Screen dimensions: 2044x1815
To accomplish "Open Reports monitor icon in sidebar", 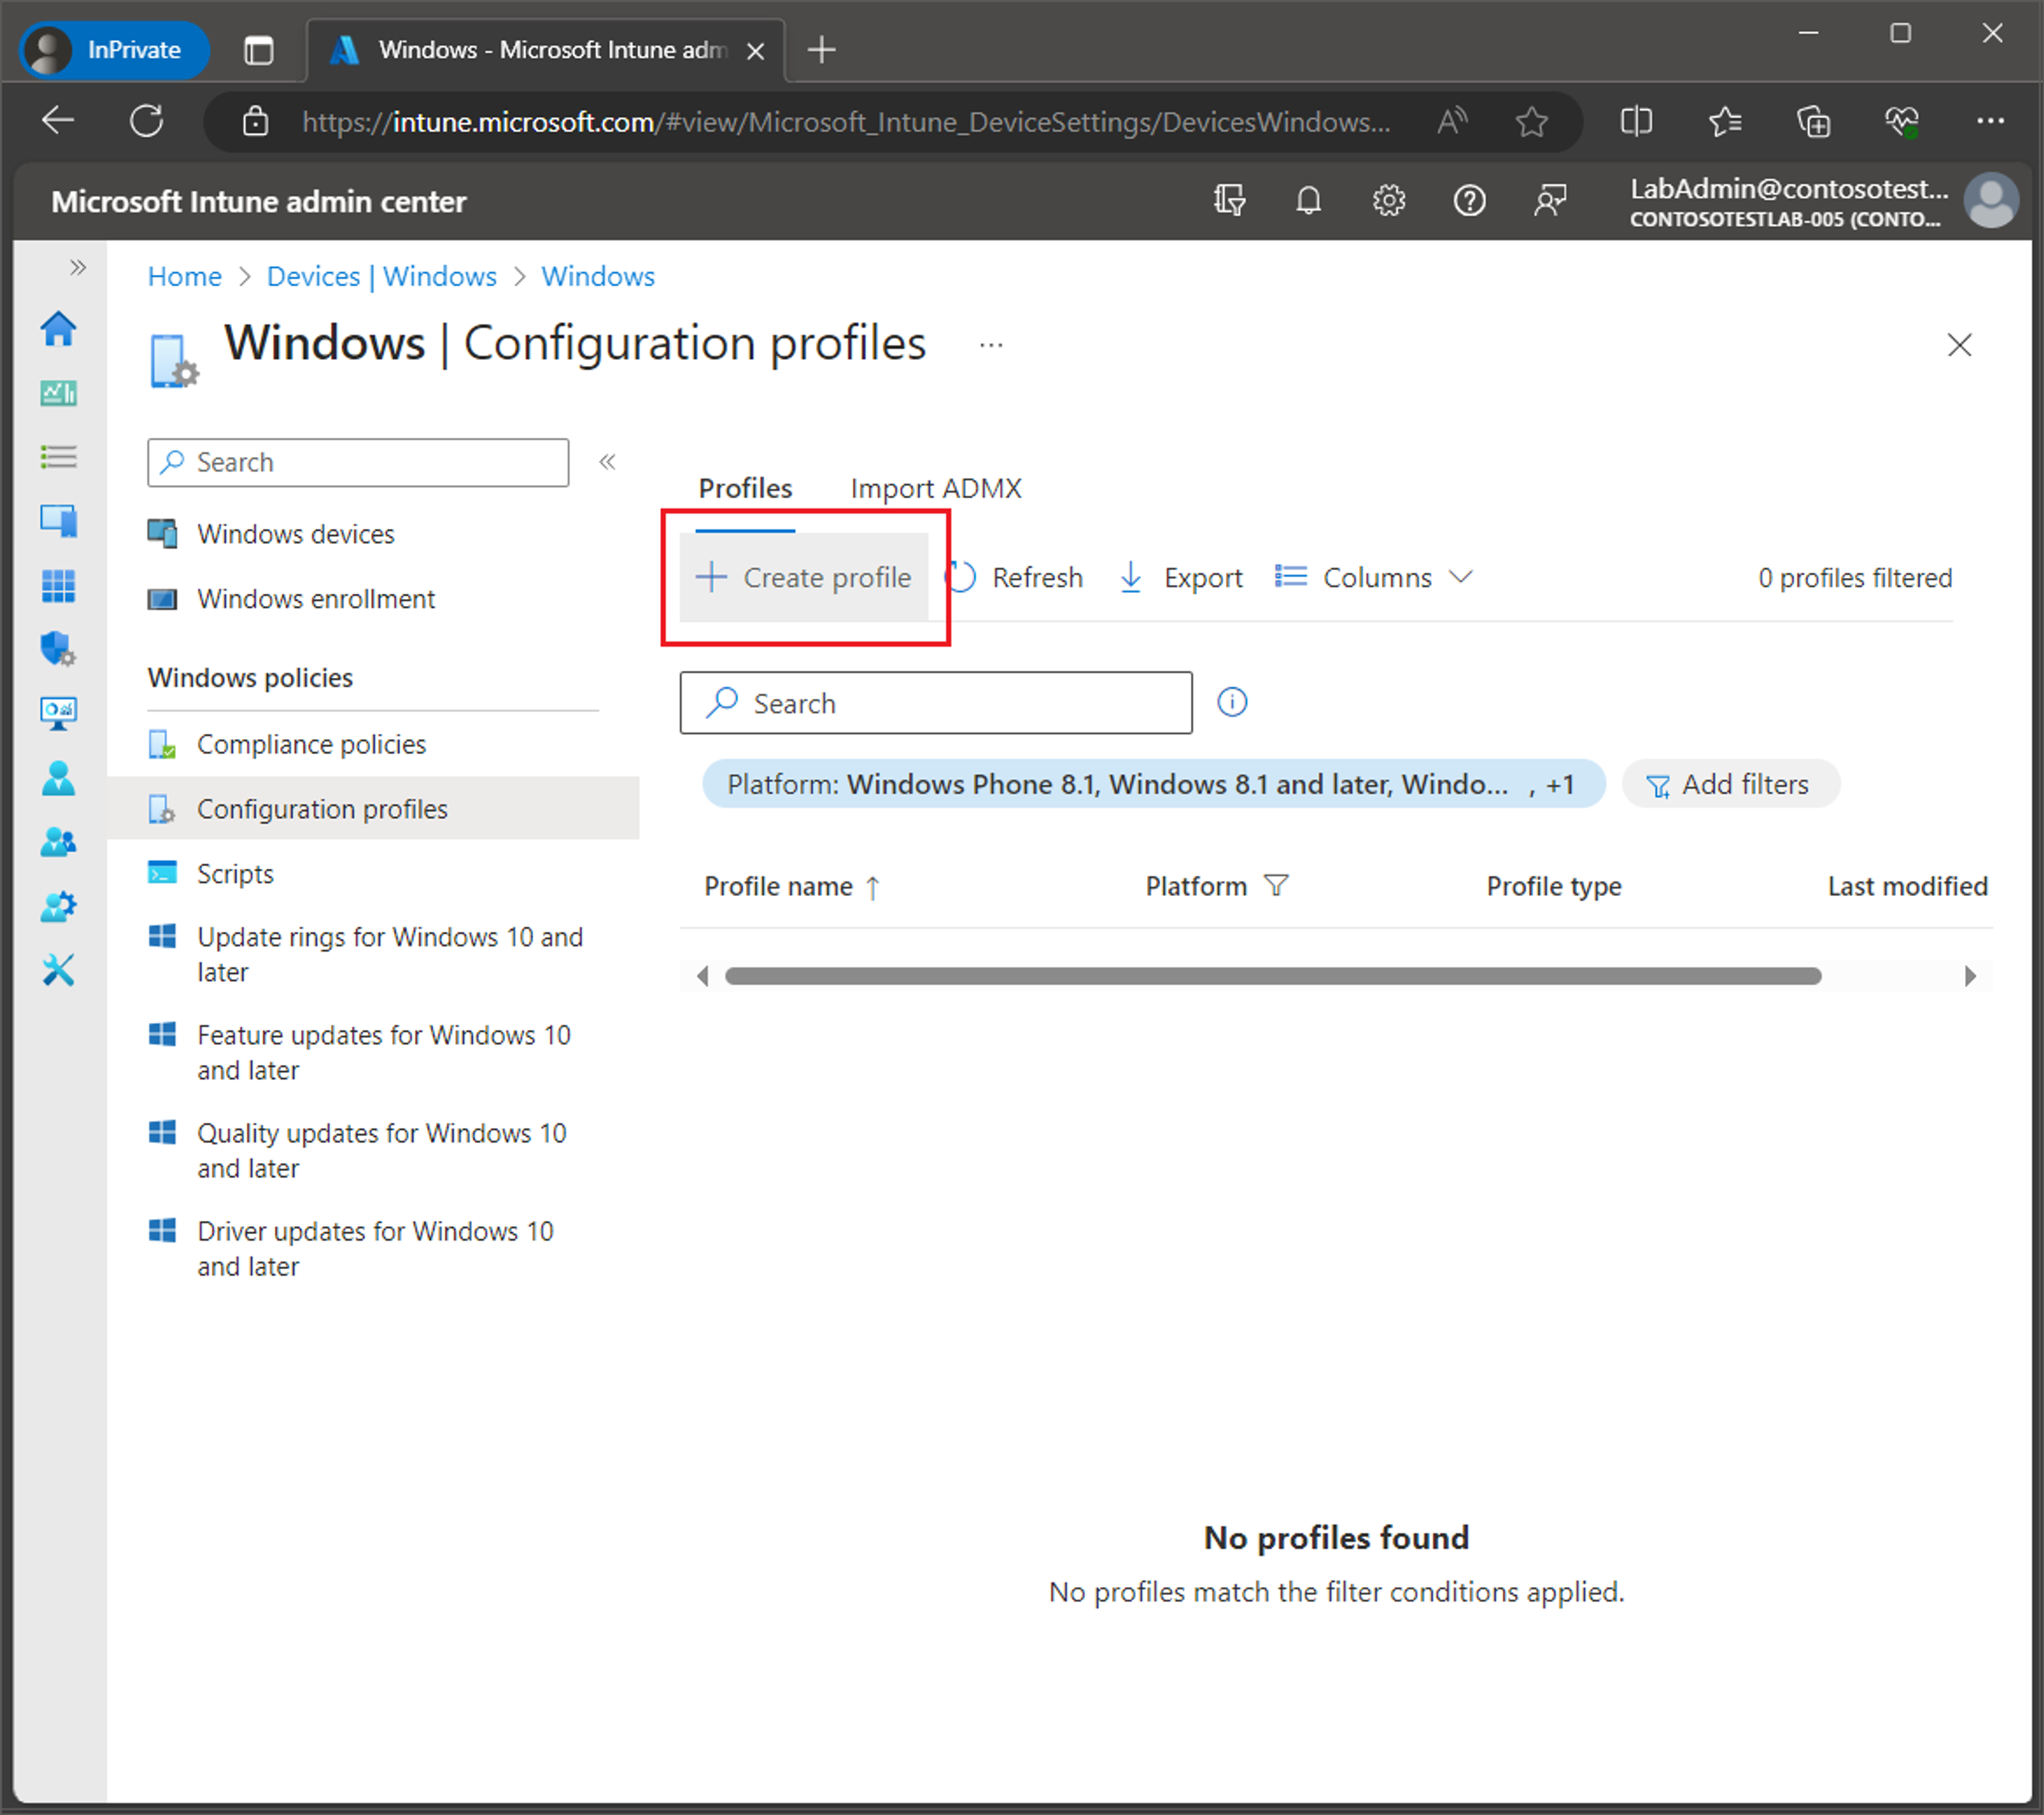I will point(58,713).
